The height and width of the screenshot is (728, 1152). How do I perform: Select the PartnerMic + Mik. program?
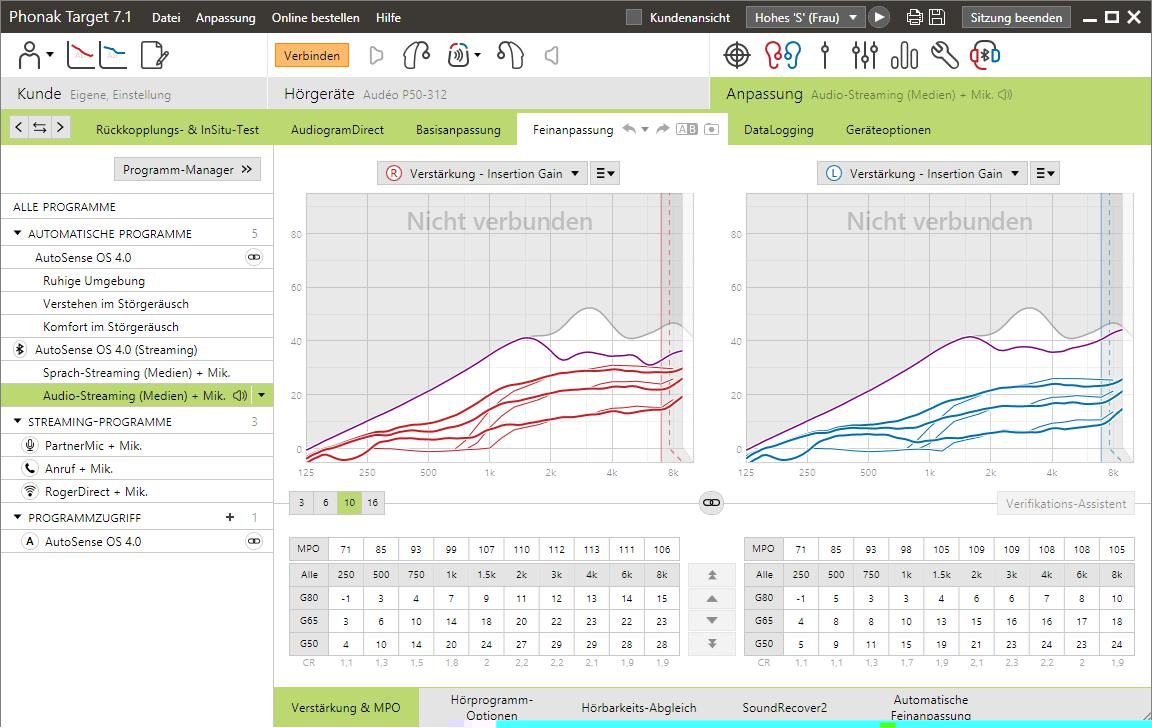click(x=93, y=446)
